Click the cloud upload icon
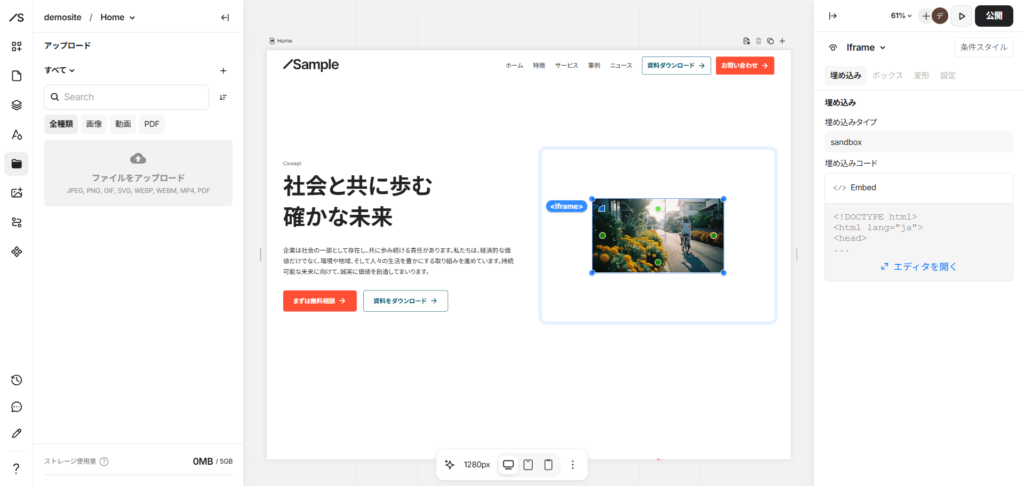This screenshot has height=486, width=1024. pyautogui.click(x=138, y=158)
